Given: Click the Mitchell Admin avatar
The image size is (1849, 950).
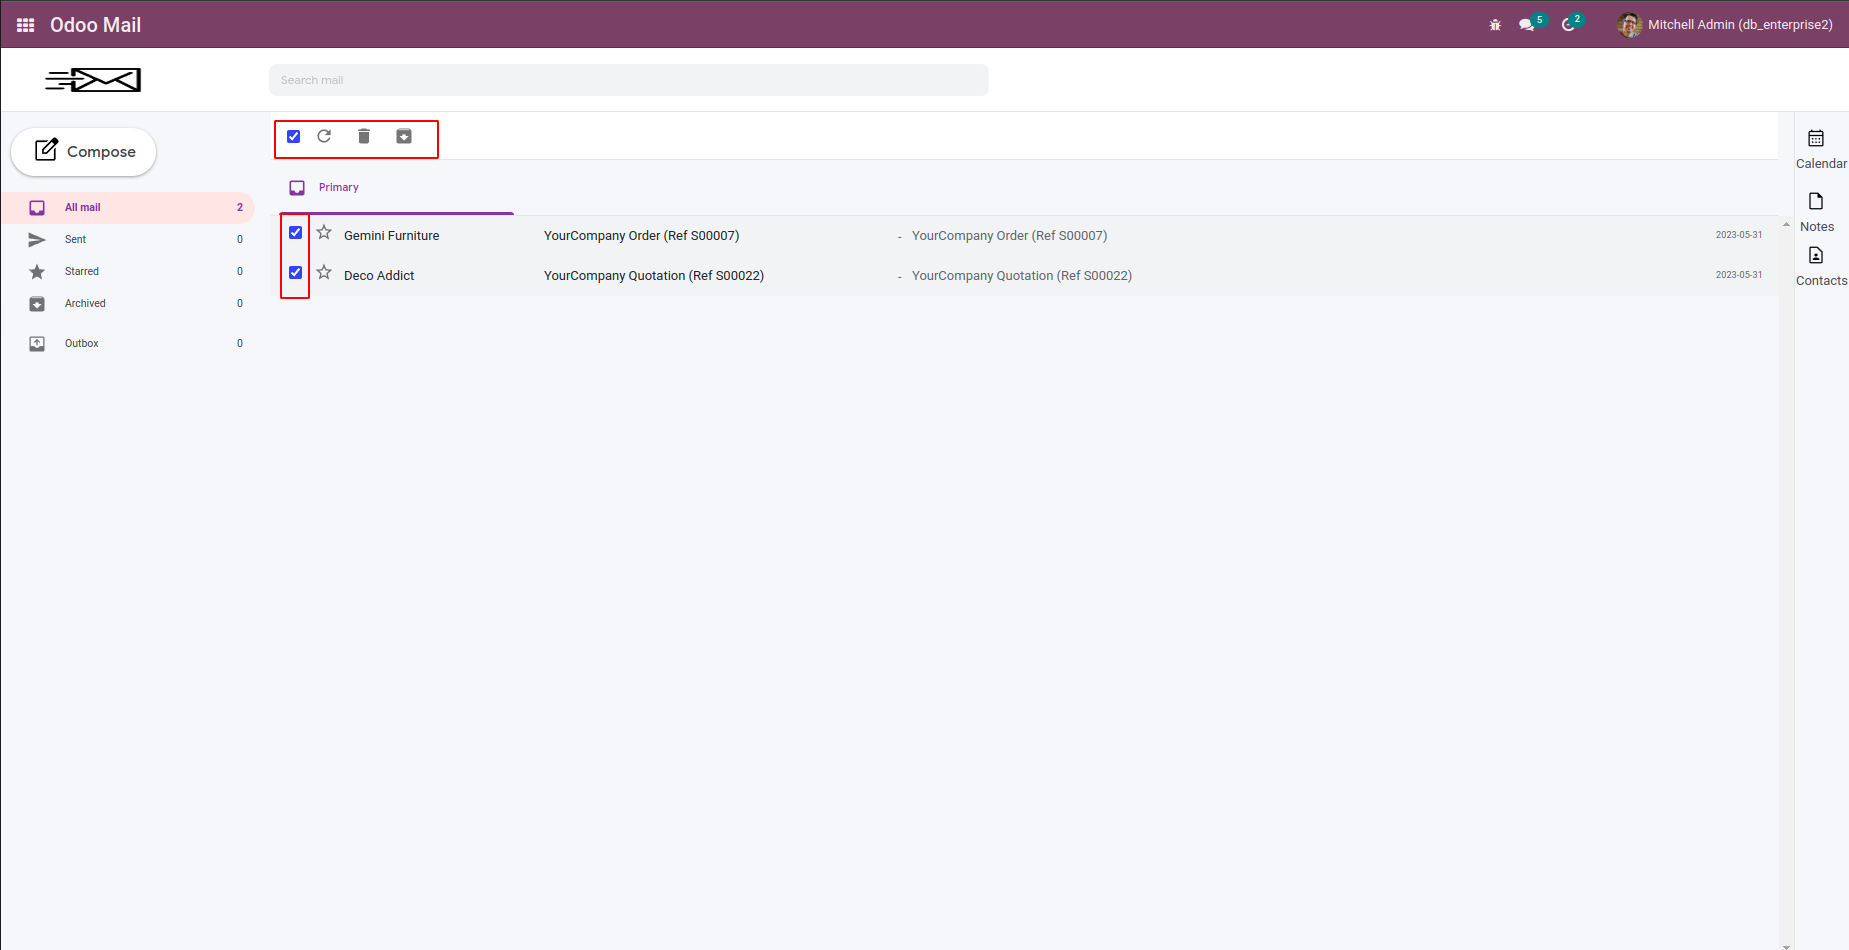Looking at the screenshot, I should point(1630,25).
